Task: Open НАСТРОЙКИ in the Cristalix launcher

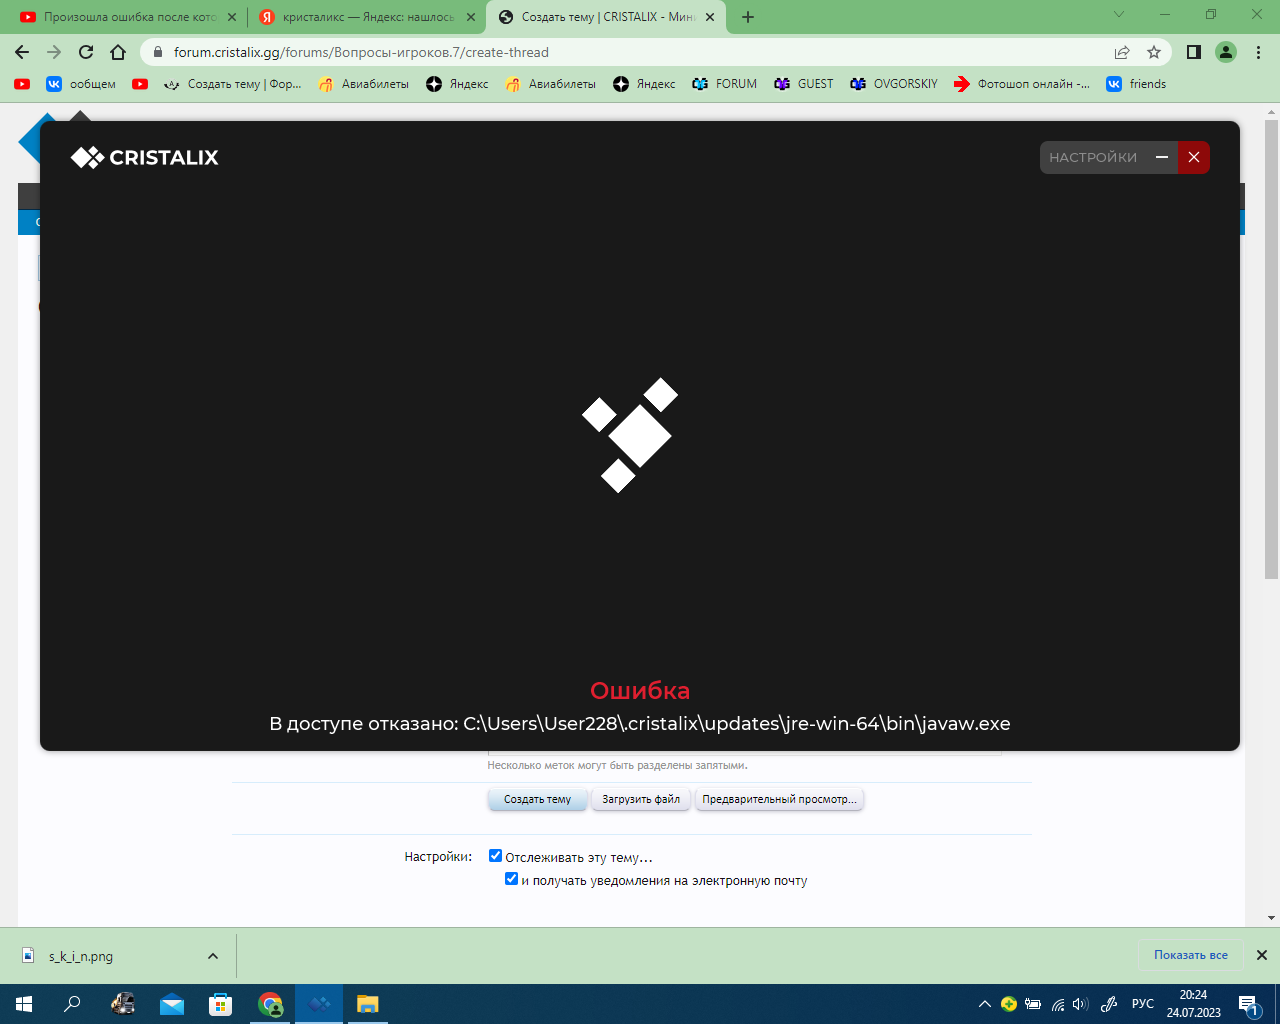Action: (x=1093, y=157)
